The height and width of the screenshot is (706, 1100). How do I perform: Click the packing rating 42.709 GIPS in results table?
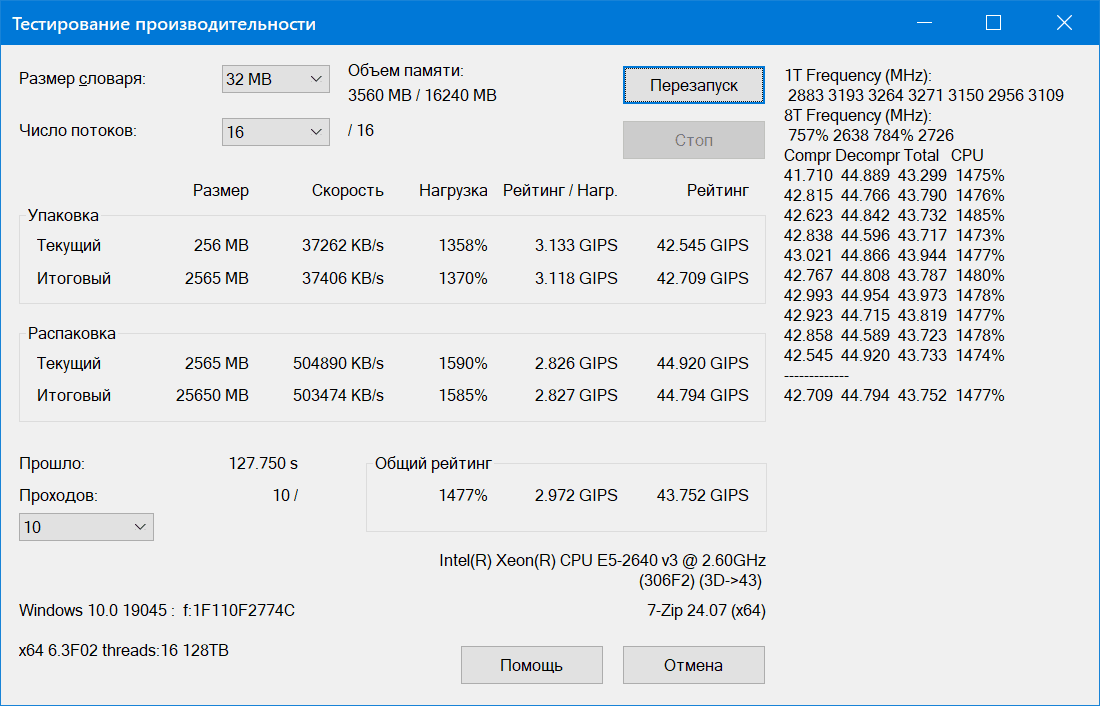click(703, 279)
